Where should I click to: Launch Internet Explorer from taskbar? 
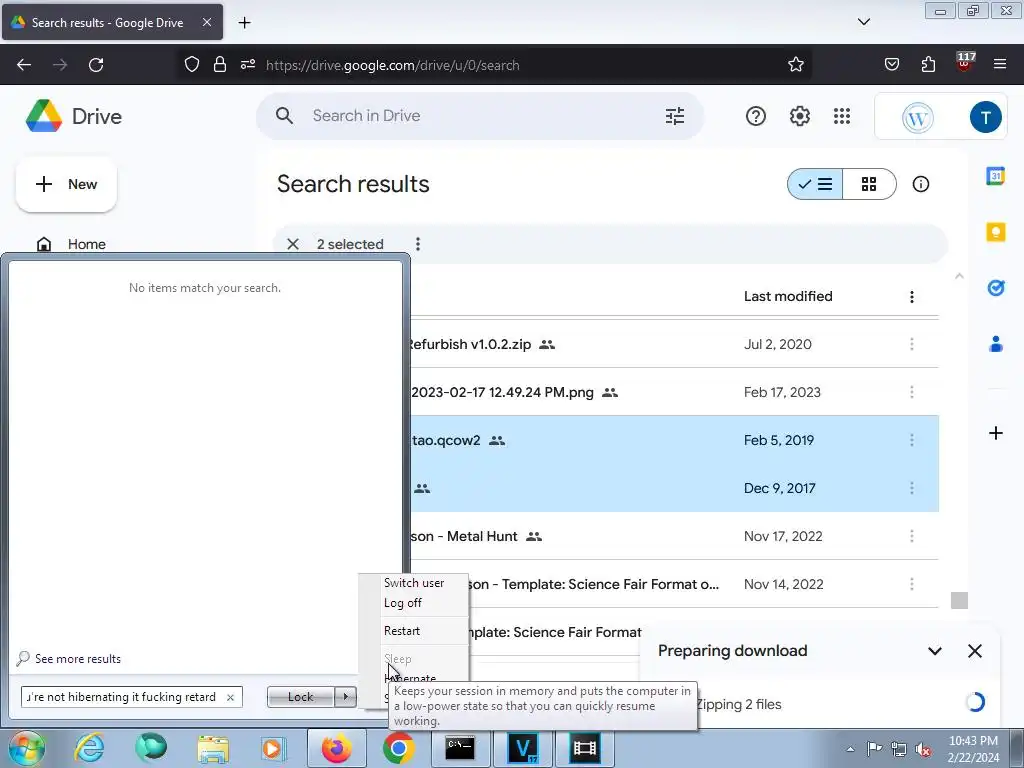click(x=89, y=748)
